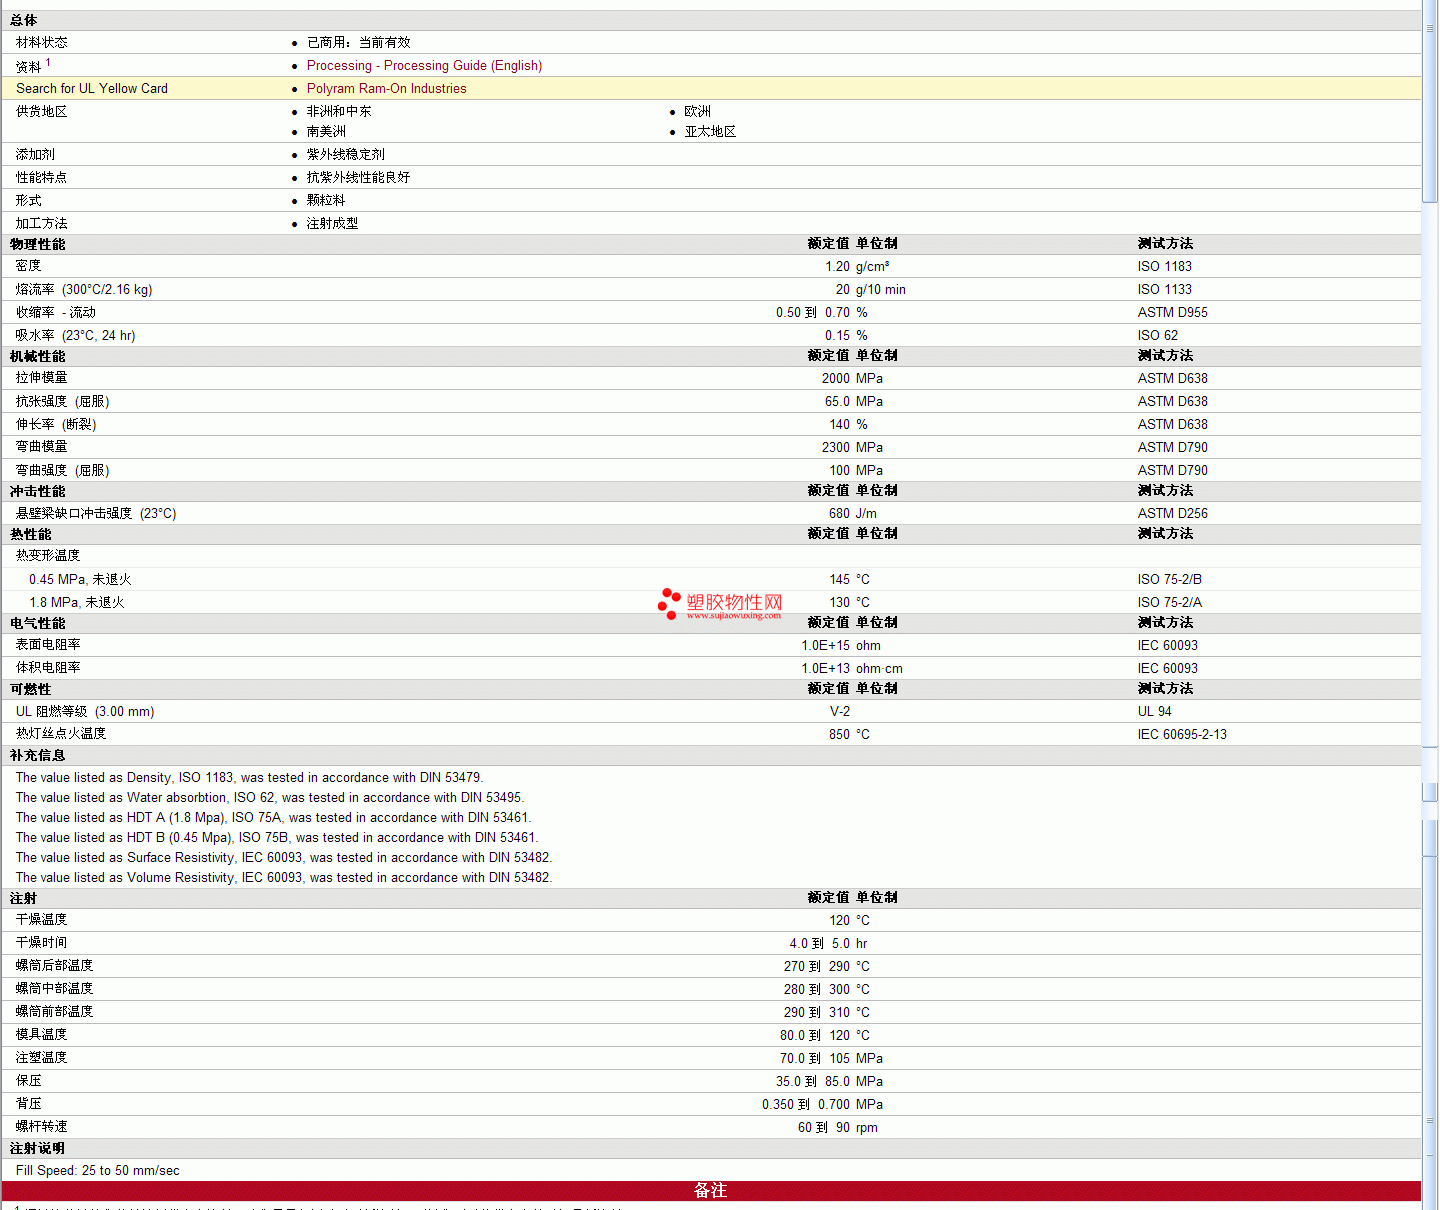Select the '0.45 MPa, 未退火' row label

pos(80,579)
